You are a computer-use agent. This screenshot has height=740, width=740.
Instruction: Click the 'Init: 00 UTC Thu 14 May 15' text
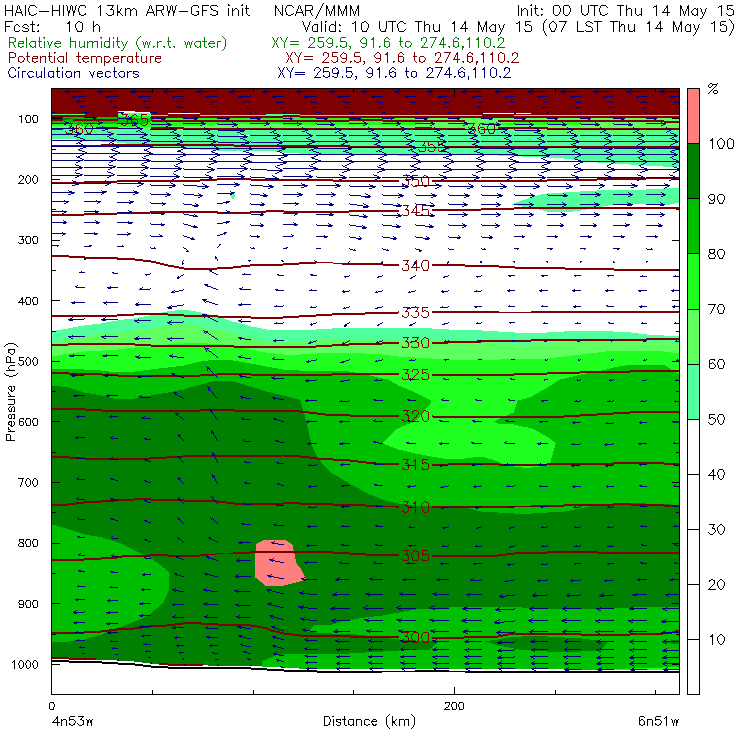coord(625,10)
